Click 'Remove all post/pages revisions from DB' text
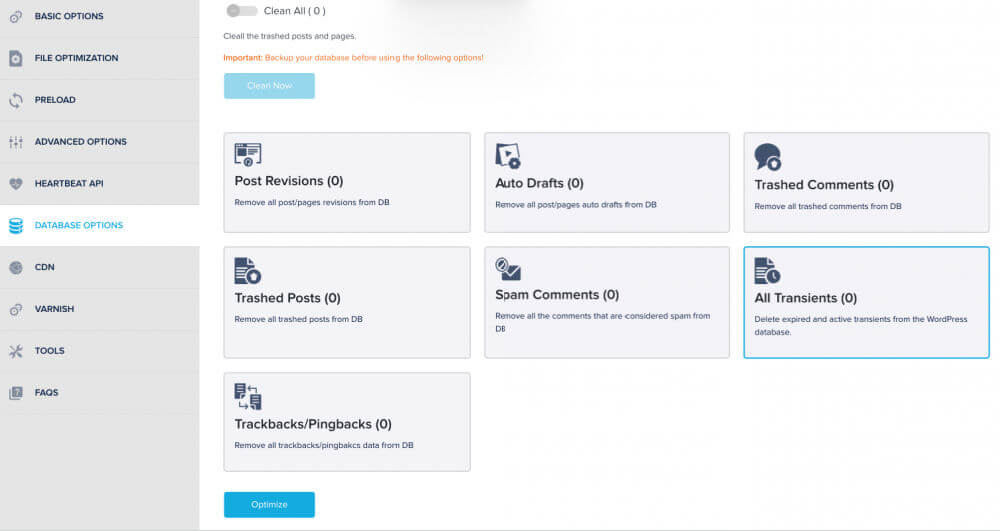1000x531 pixels. [312, 203]
